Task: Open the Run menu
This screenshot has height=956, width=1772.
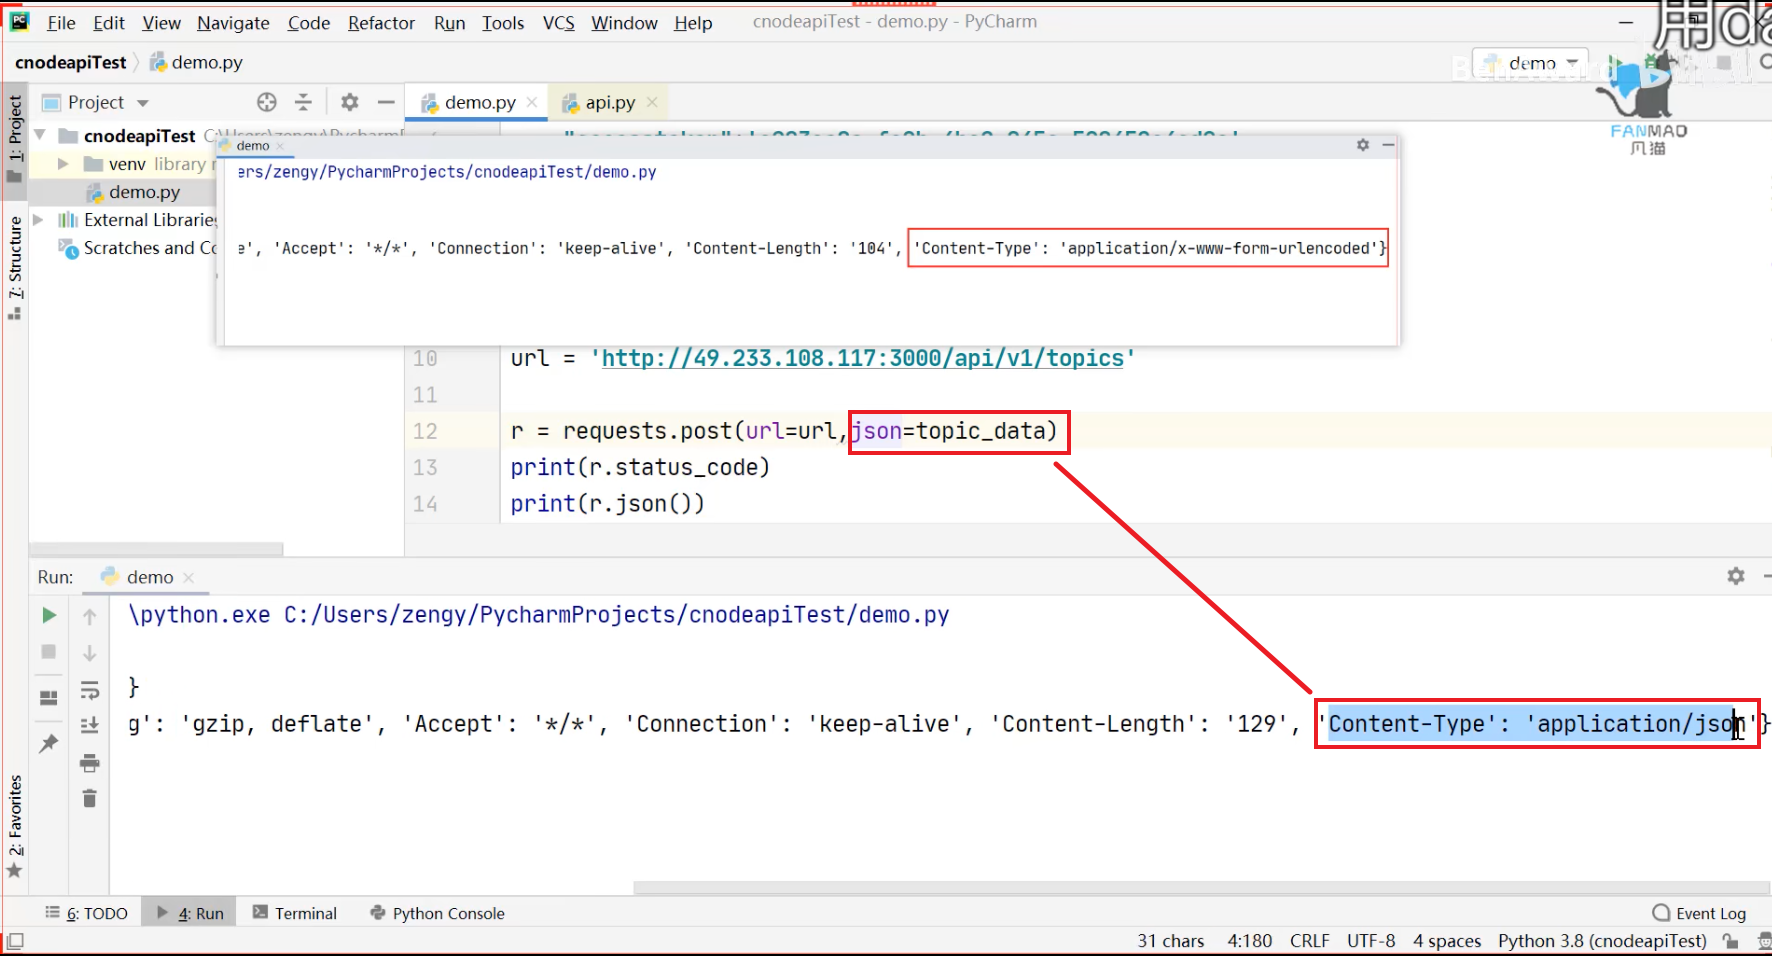Action: [x=450, y=23]
